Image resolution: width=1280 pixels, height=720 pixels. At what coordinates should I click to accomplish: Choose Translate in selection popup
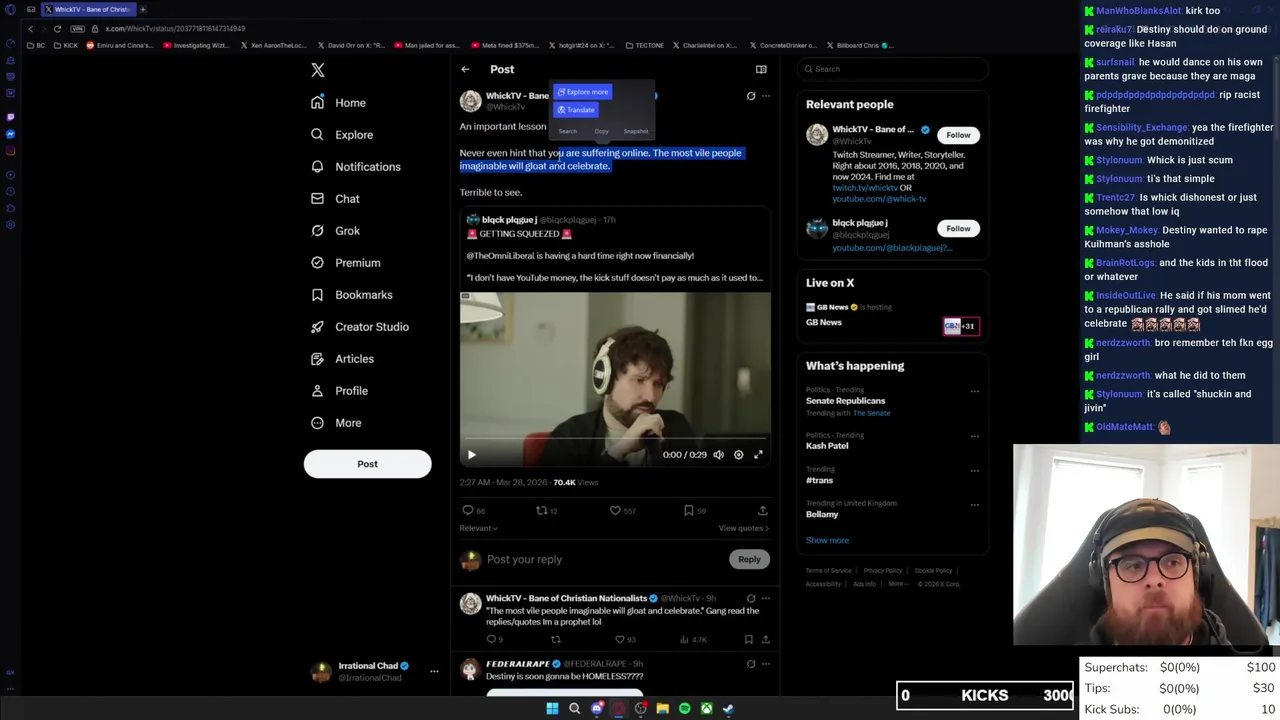576,110
